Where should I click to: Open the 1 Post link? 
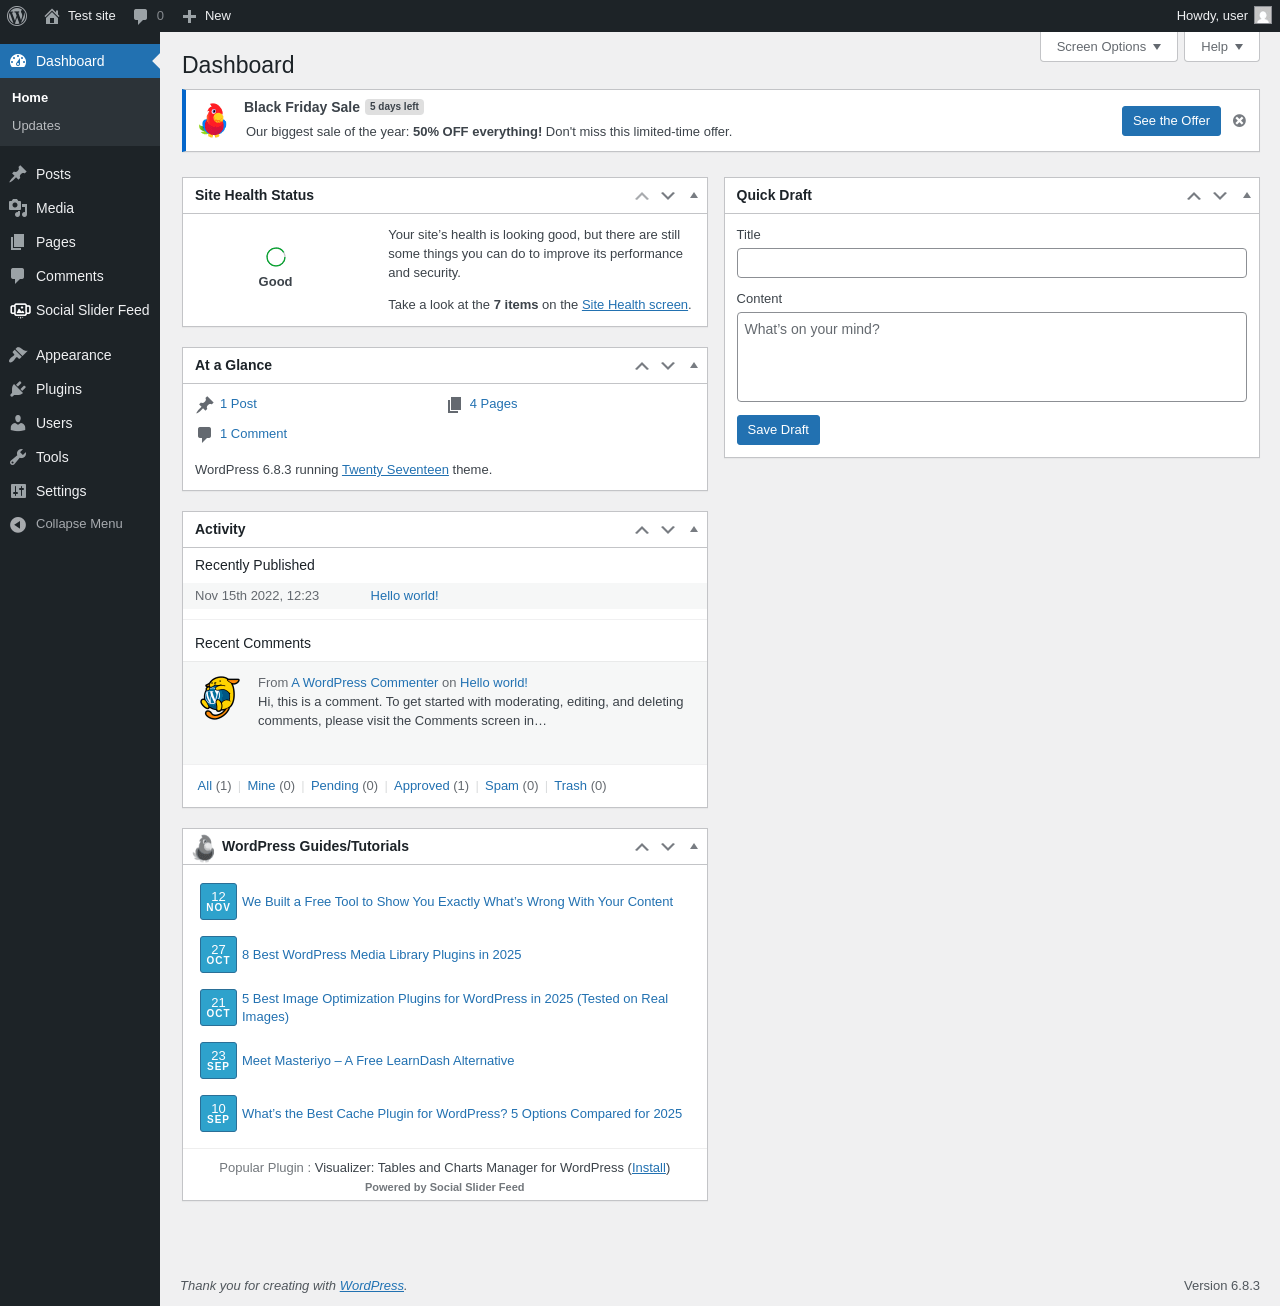[x=238, y=404]
